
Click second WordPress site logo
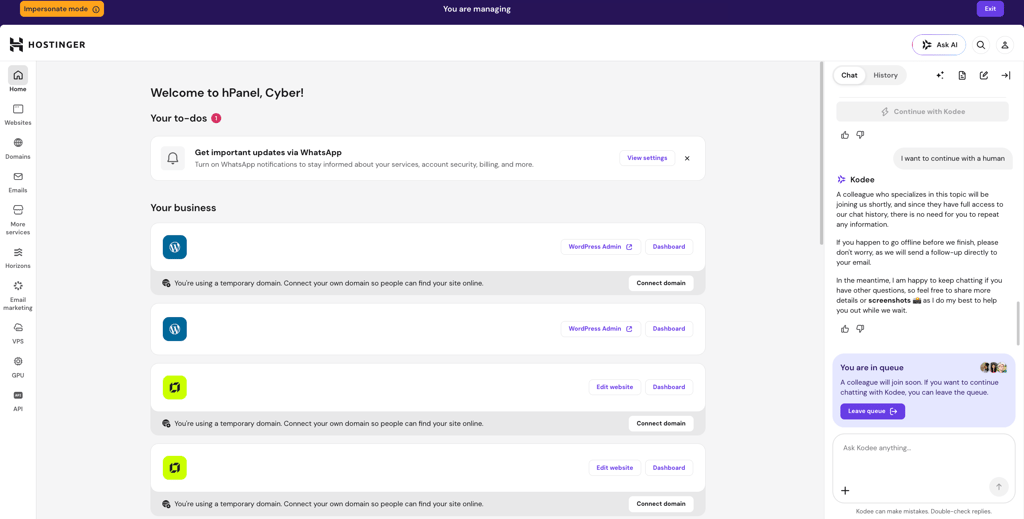point(174,329)
